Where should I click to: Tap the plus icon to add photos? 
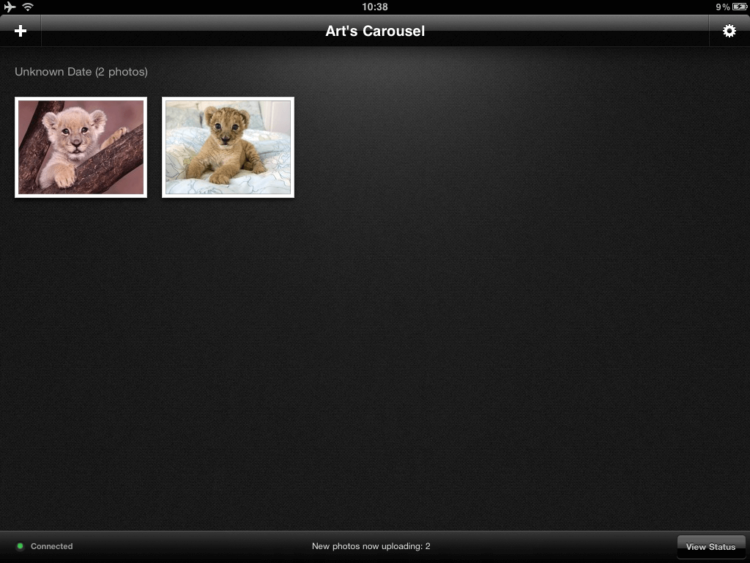(x=20, y=31)
